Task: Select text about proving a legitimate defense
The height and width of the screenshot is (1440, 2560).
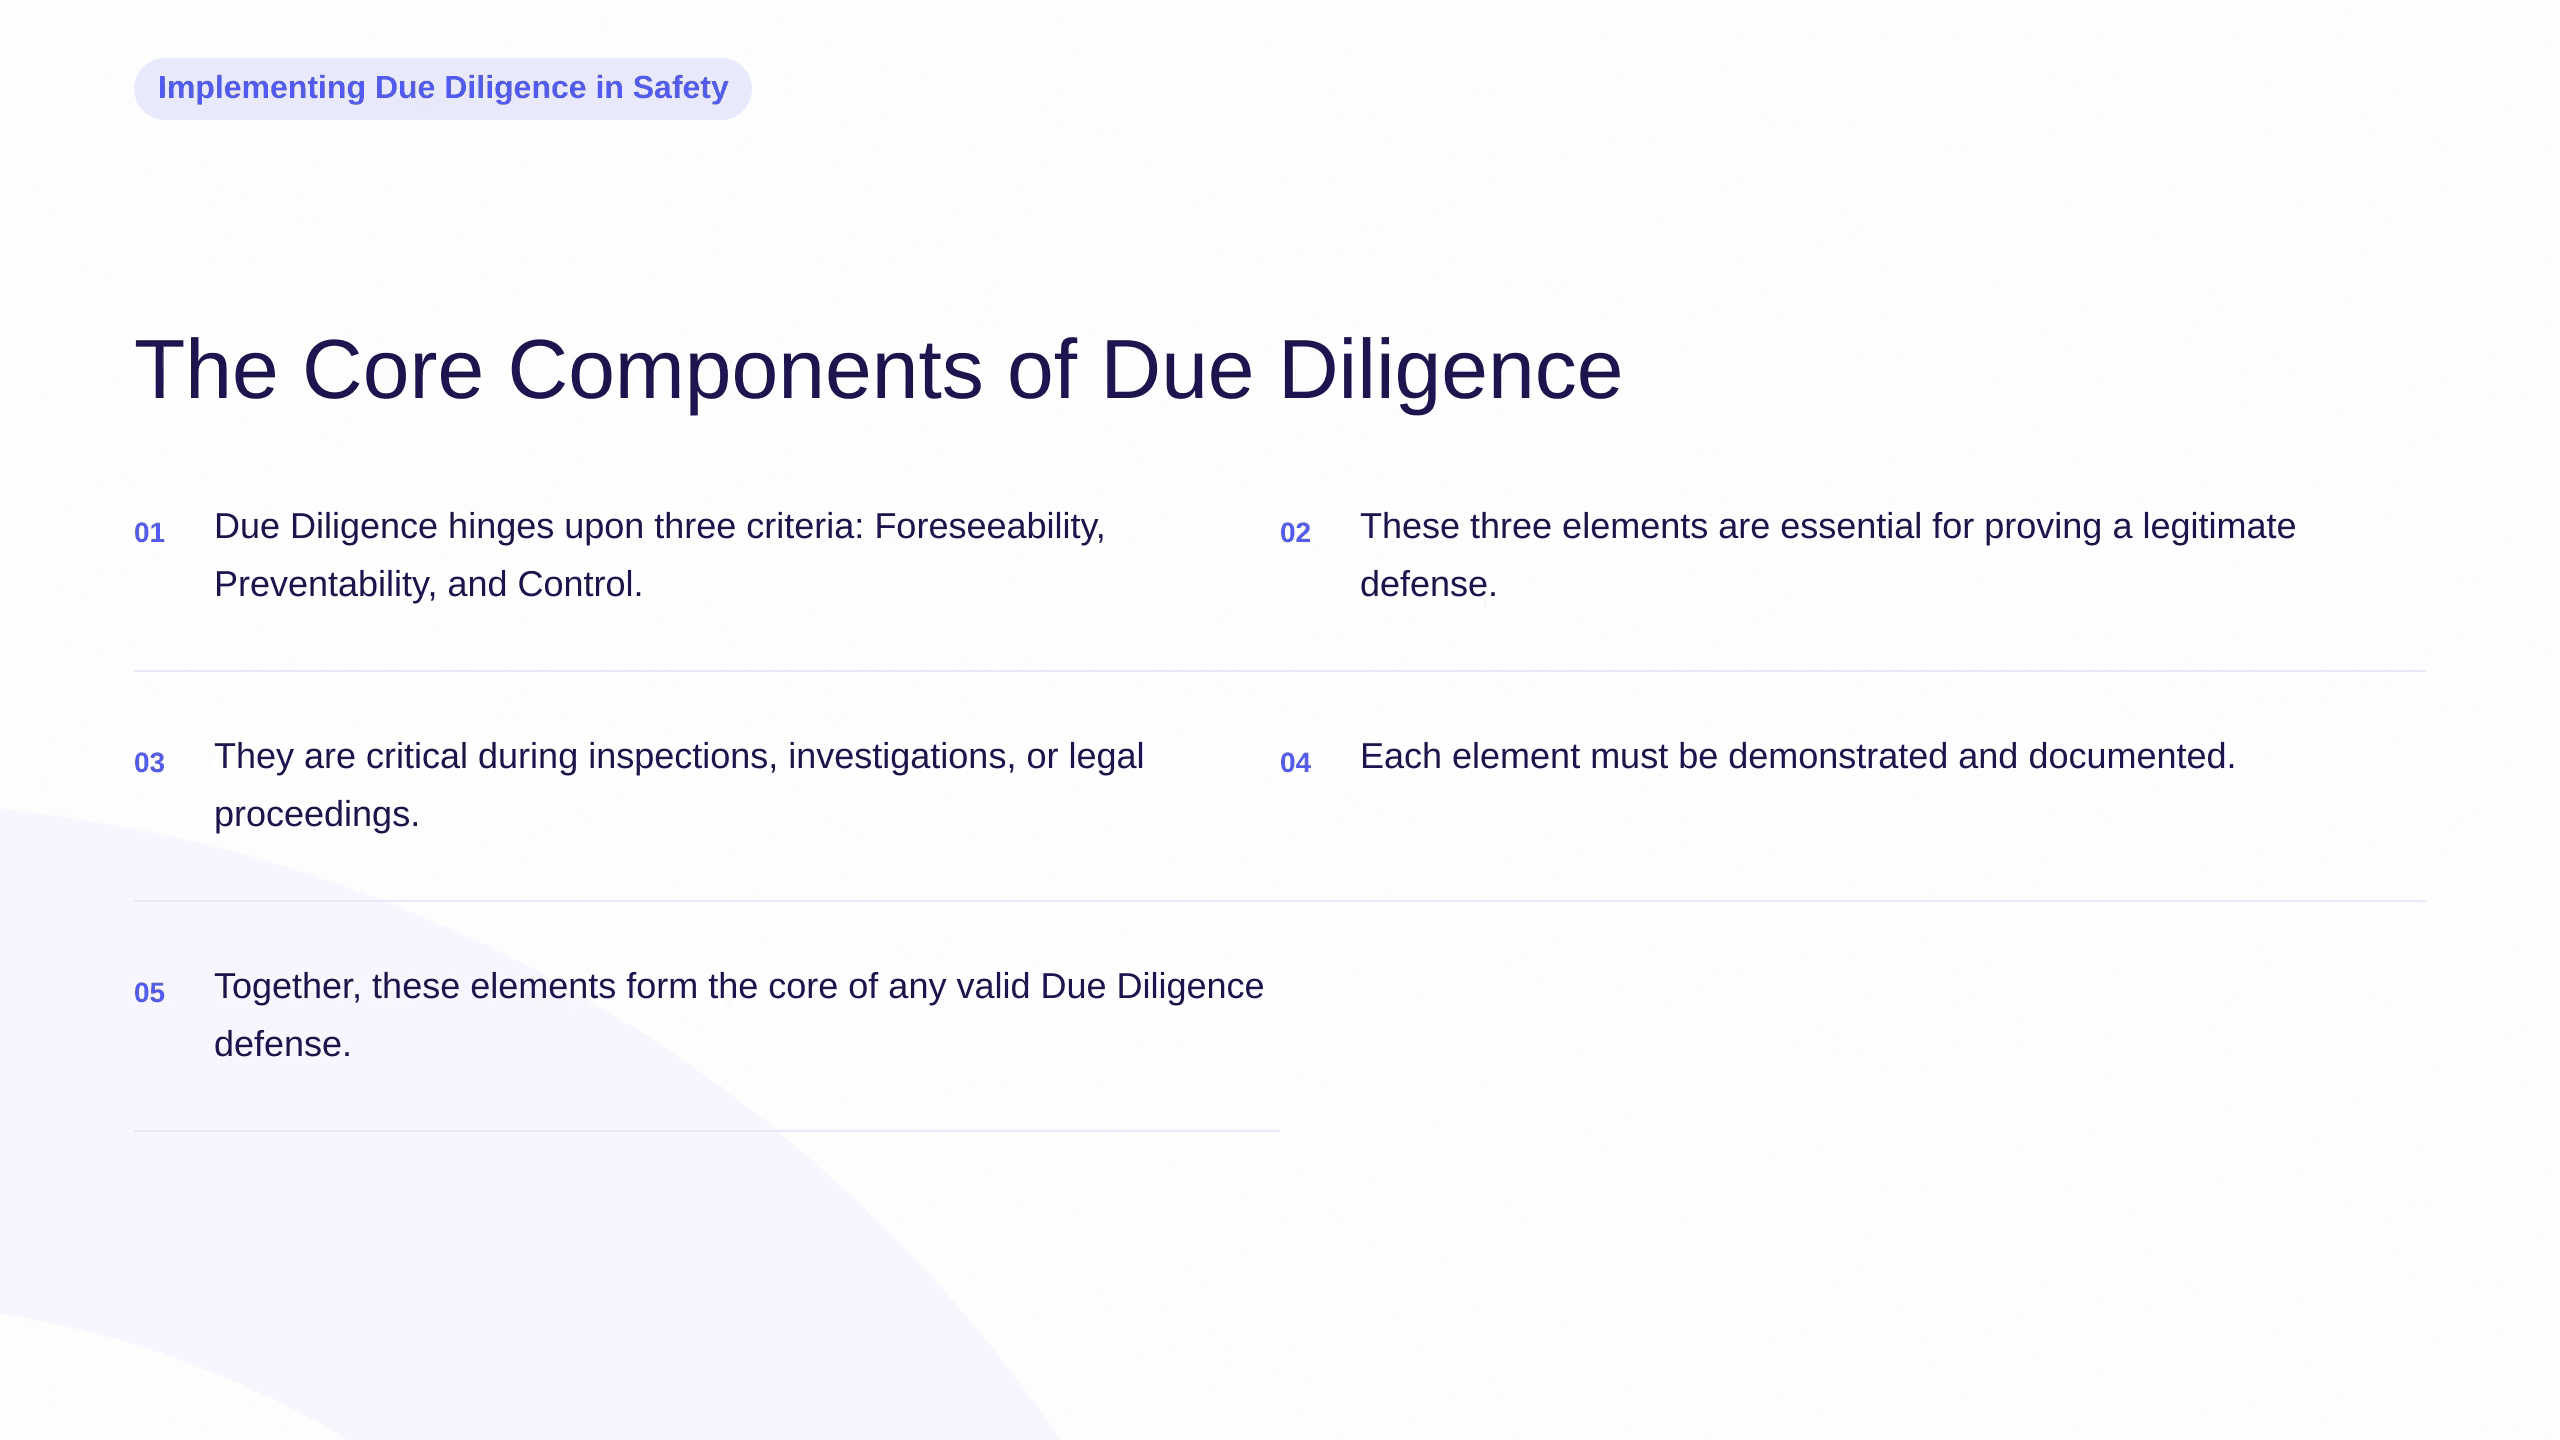Action: (x=1828, y=555)
